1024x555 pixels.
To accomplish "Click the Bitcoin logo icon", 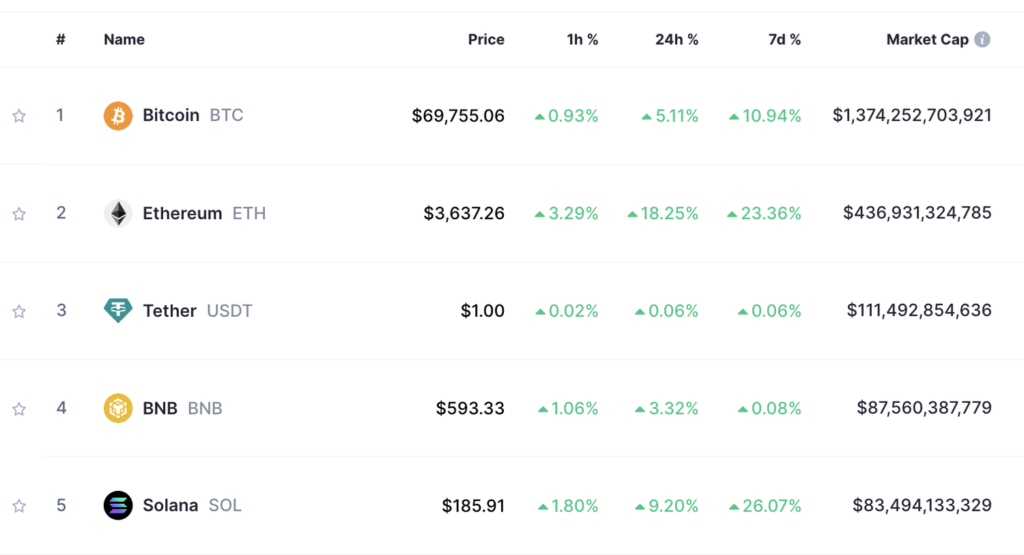I will 118,116.
